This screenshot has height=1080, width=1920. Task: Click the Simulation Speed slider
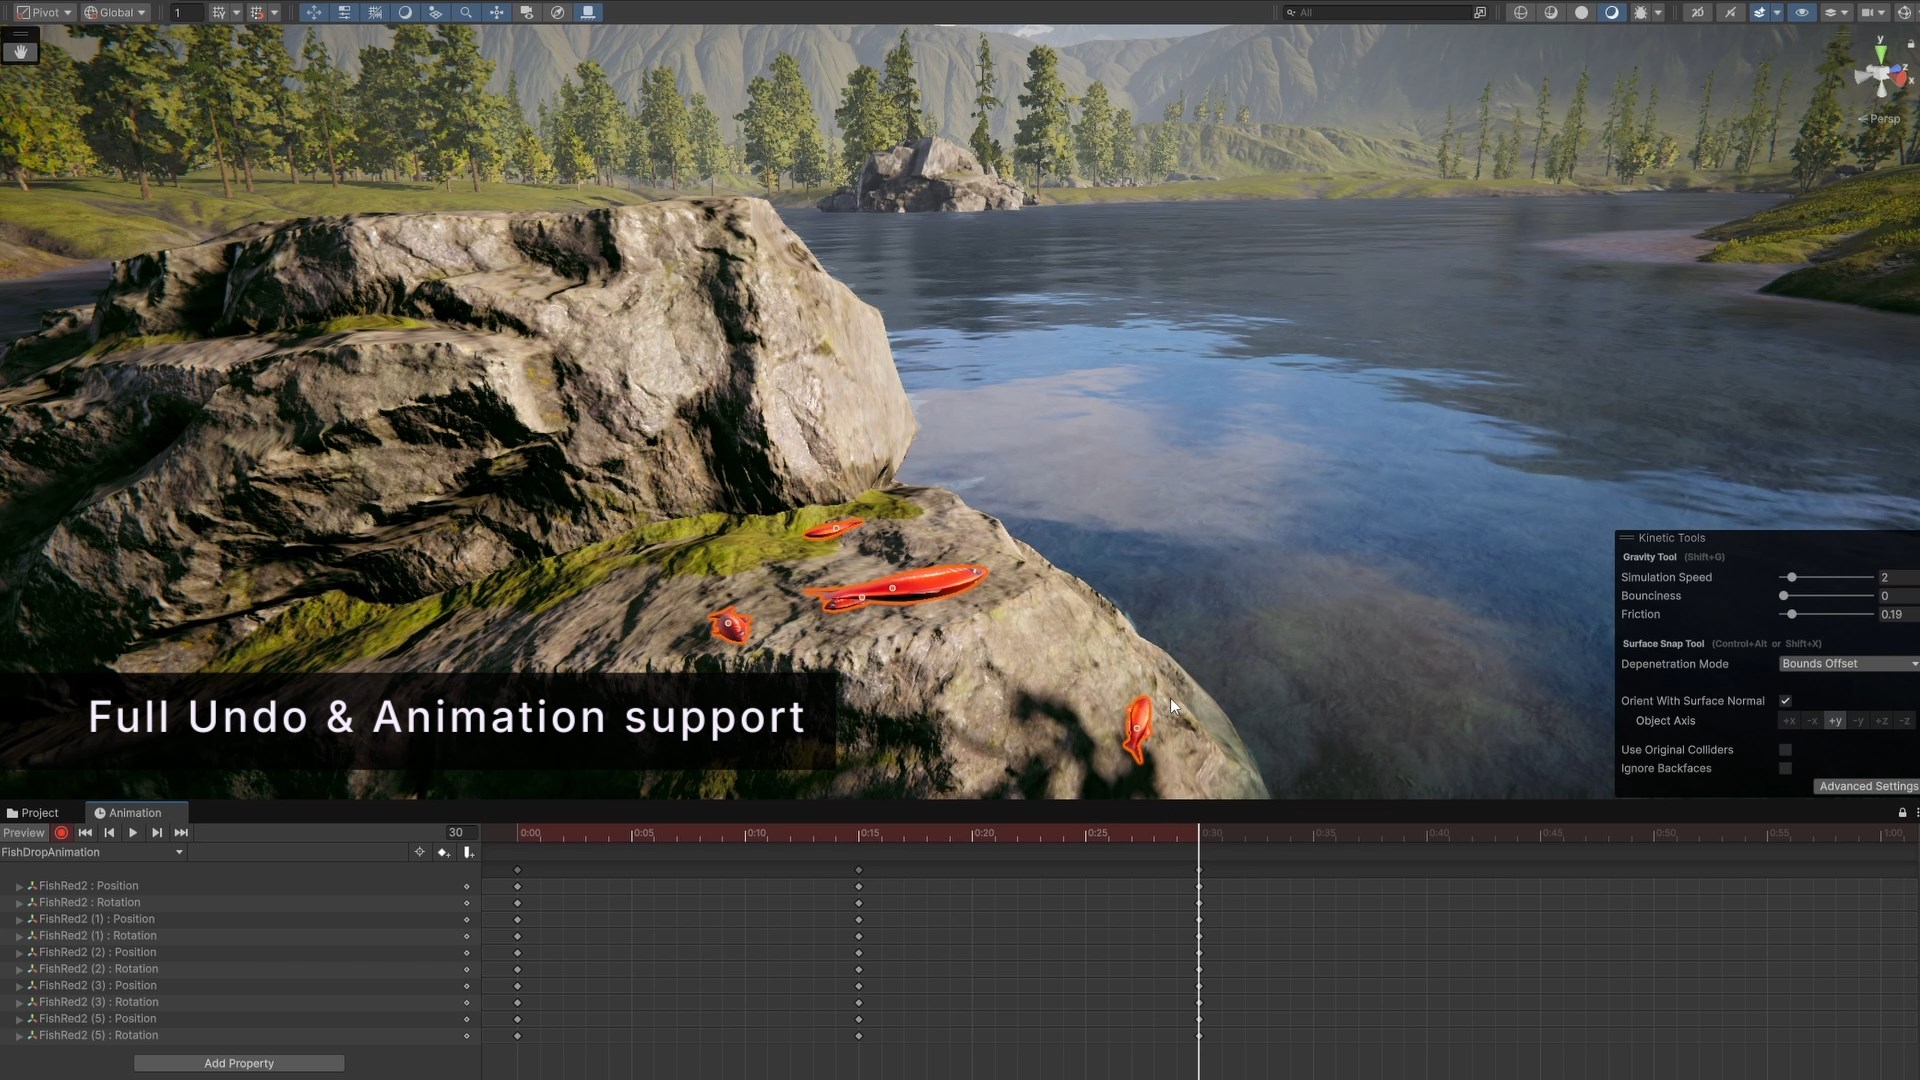1826,577
